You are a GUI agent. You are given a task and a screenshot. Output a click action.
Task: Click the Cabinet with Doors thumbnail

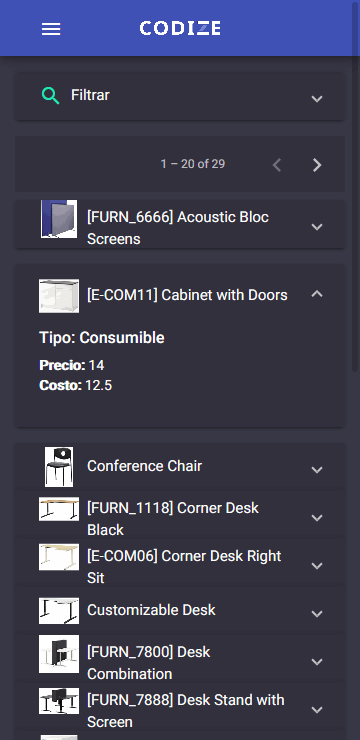(59, 296)
